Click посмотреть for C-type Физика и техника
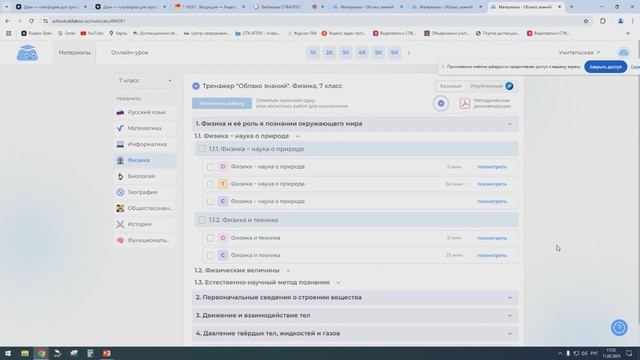Viewport: 640px width, 360px height. click(x=492, y=256)
